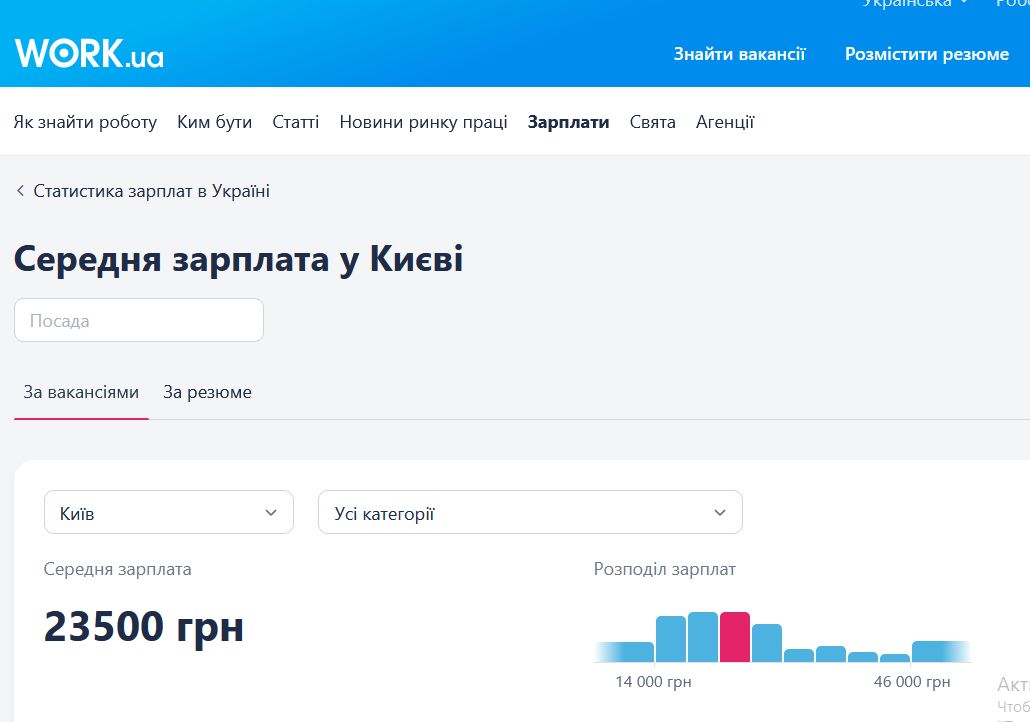Click the 14 000 грн axis label
The image size is (1030, 722).
click(654, 682)
